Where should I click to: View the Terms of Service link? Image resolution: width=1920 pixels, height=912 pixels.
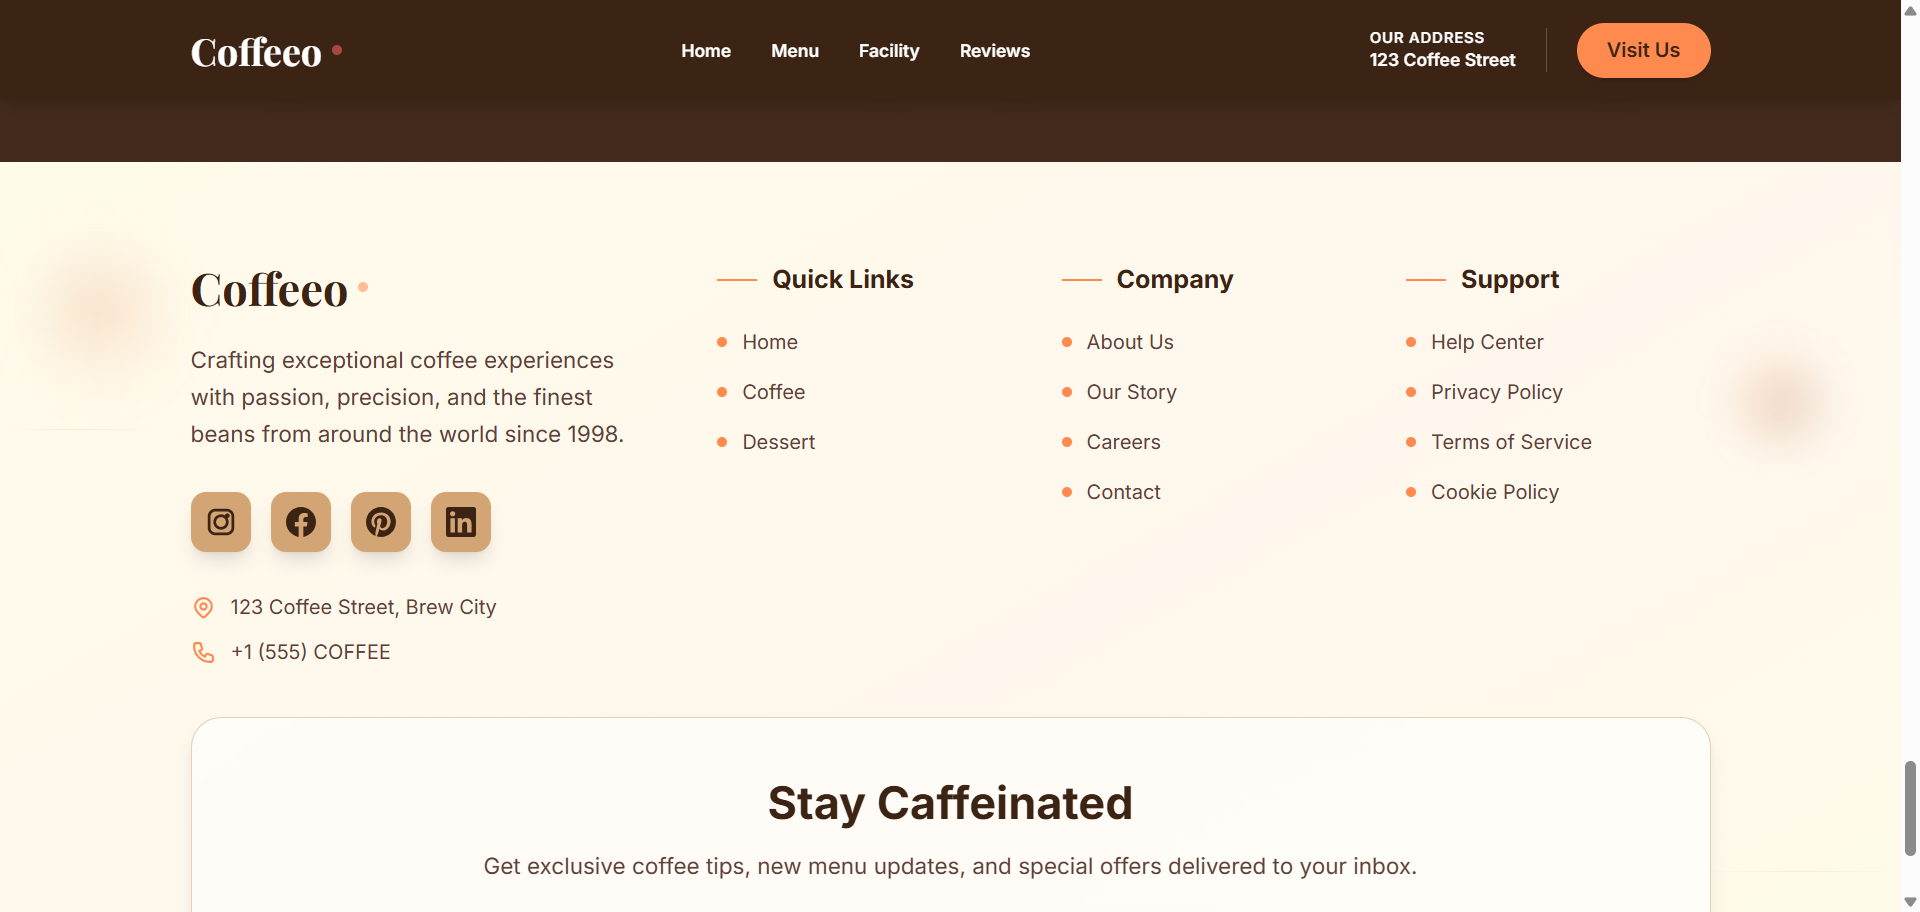pyautogui.click(x=1511, y=442)
